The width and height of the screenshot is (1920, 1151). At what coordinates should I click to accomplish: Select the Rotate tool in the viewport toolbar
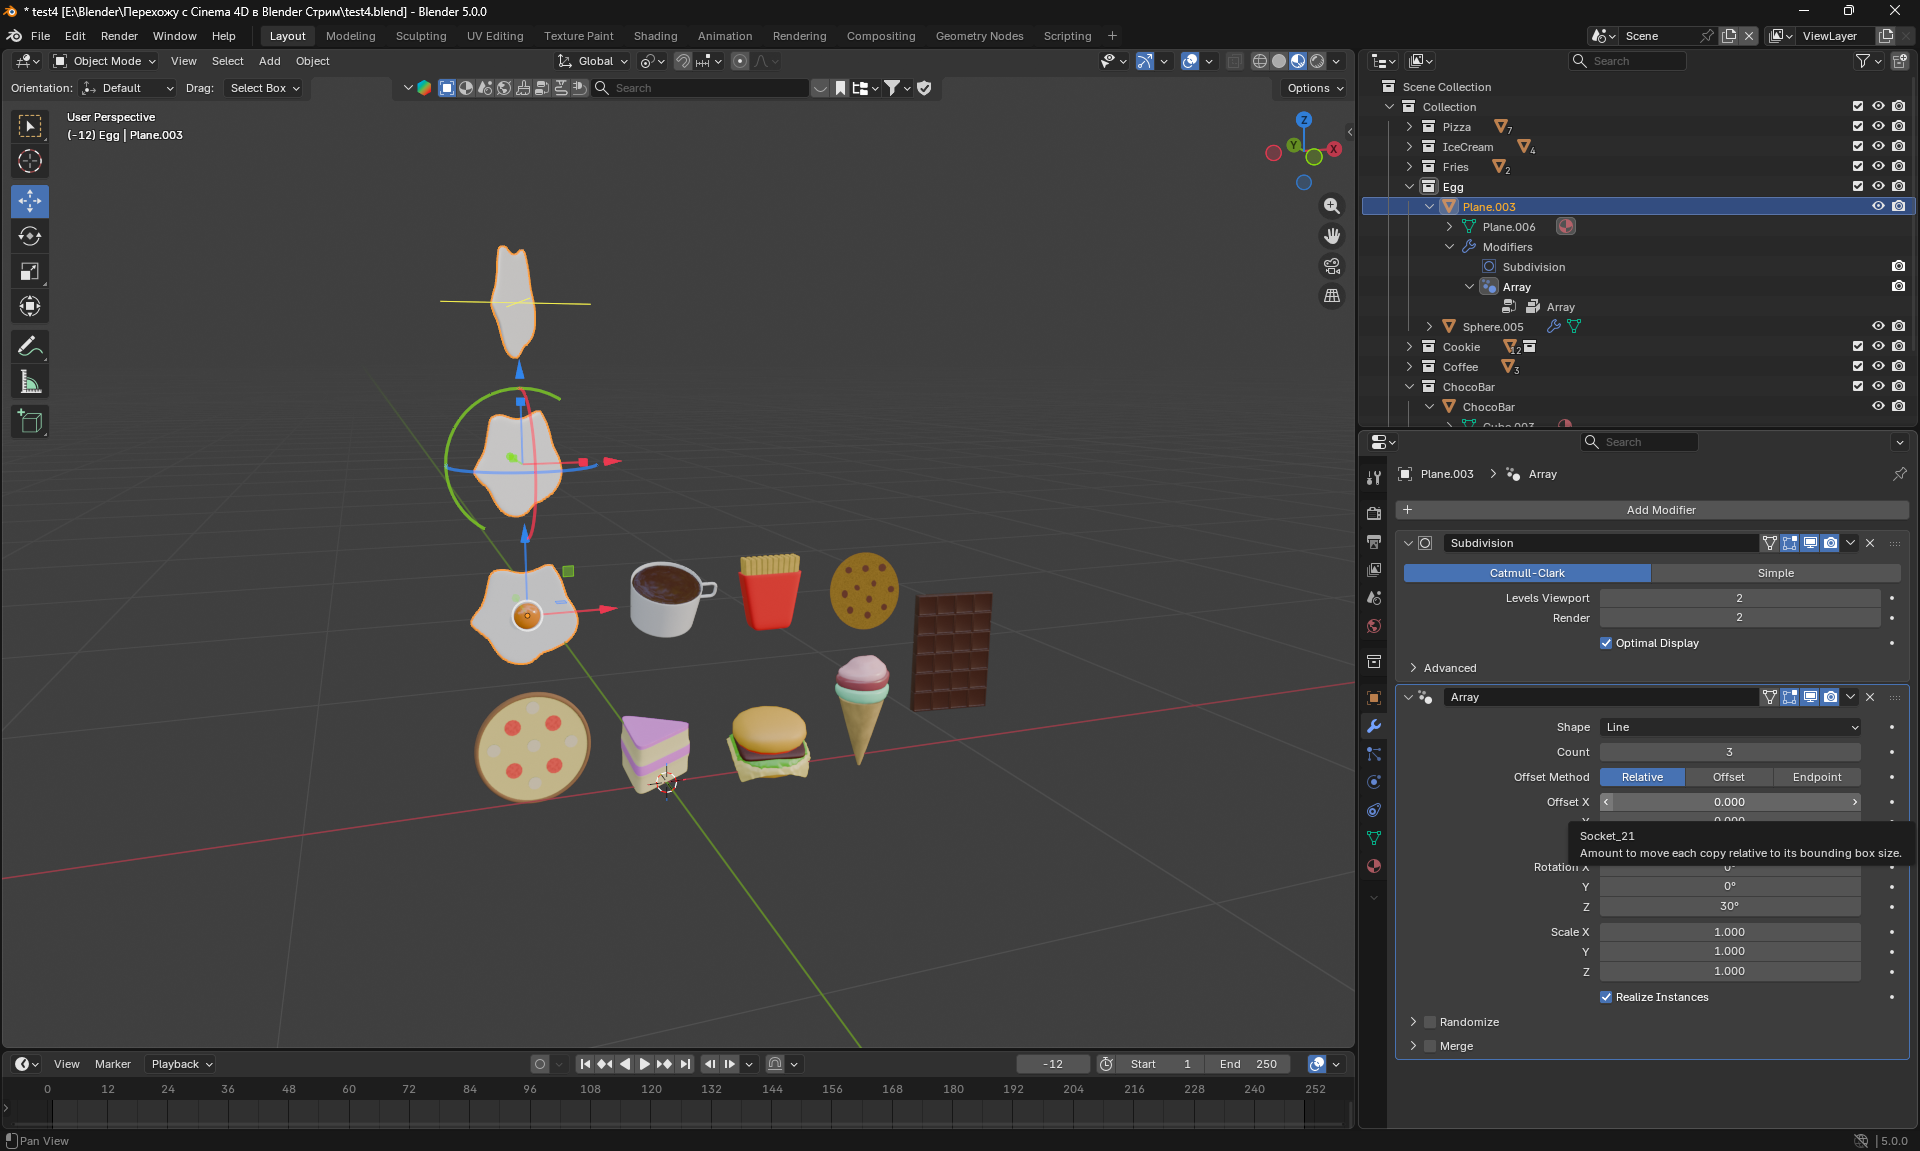click(x=30, y=237)
